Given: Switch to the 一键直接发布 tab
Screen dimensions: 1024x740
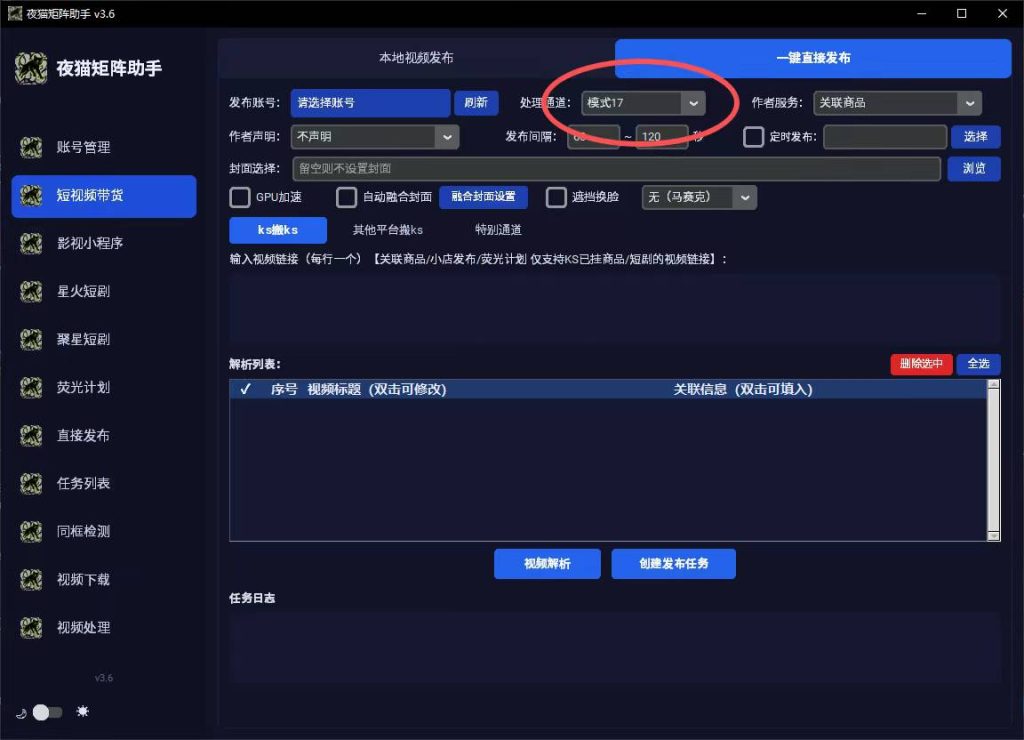Looking at the screenshot, I should (x=813, y=57).
